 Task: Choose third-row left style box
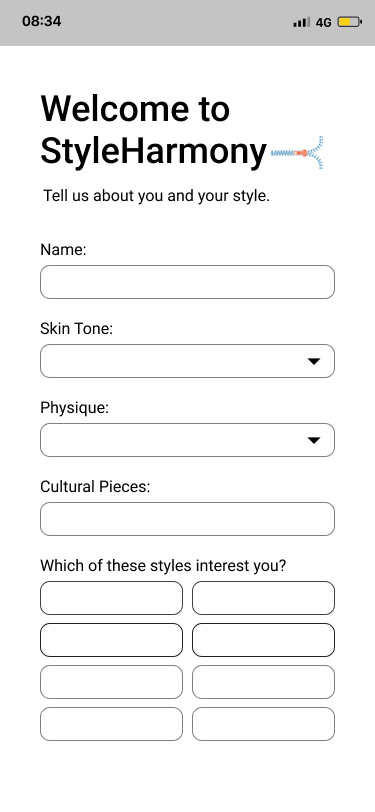click(x=111, y=682)
